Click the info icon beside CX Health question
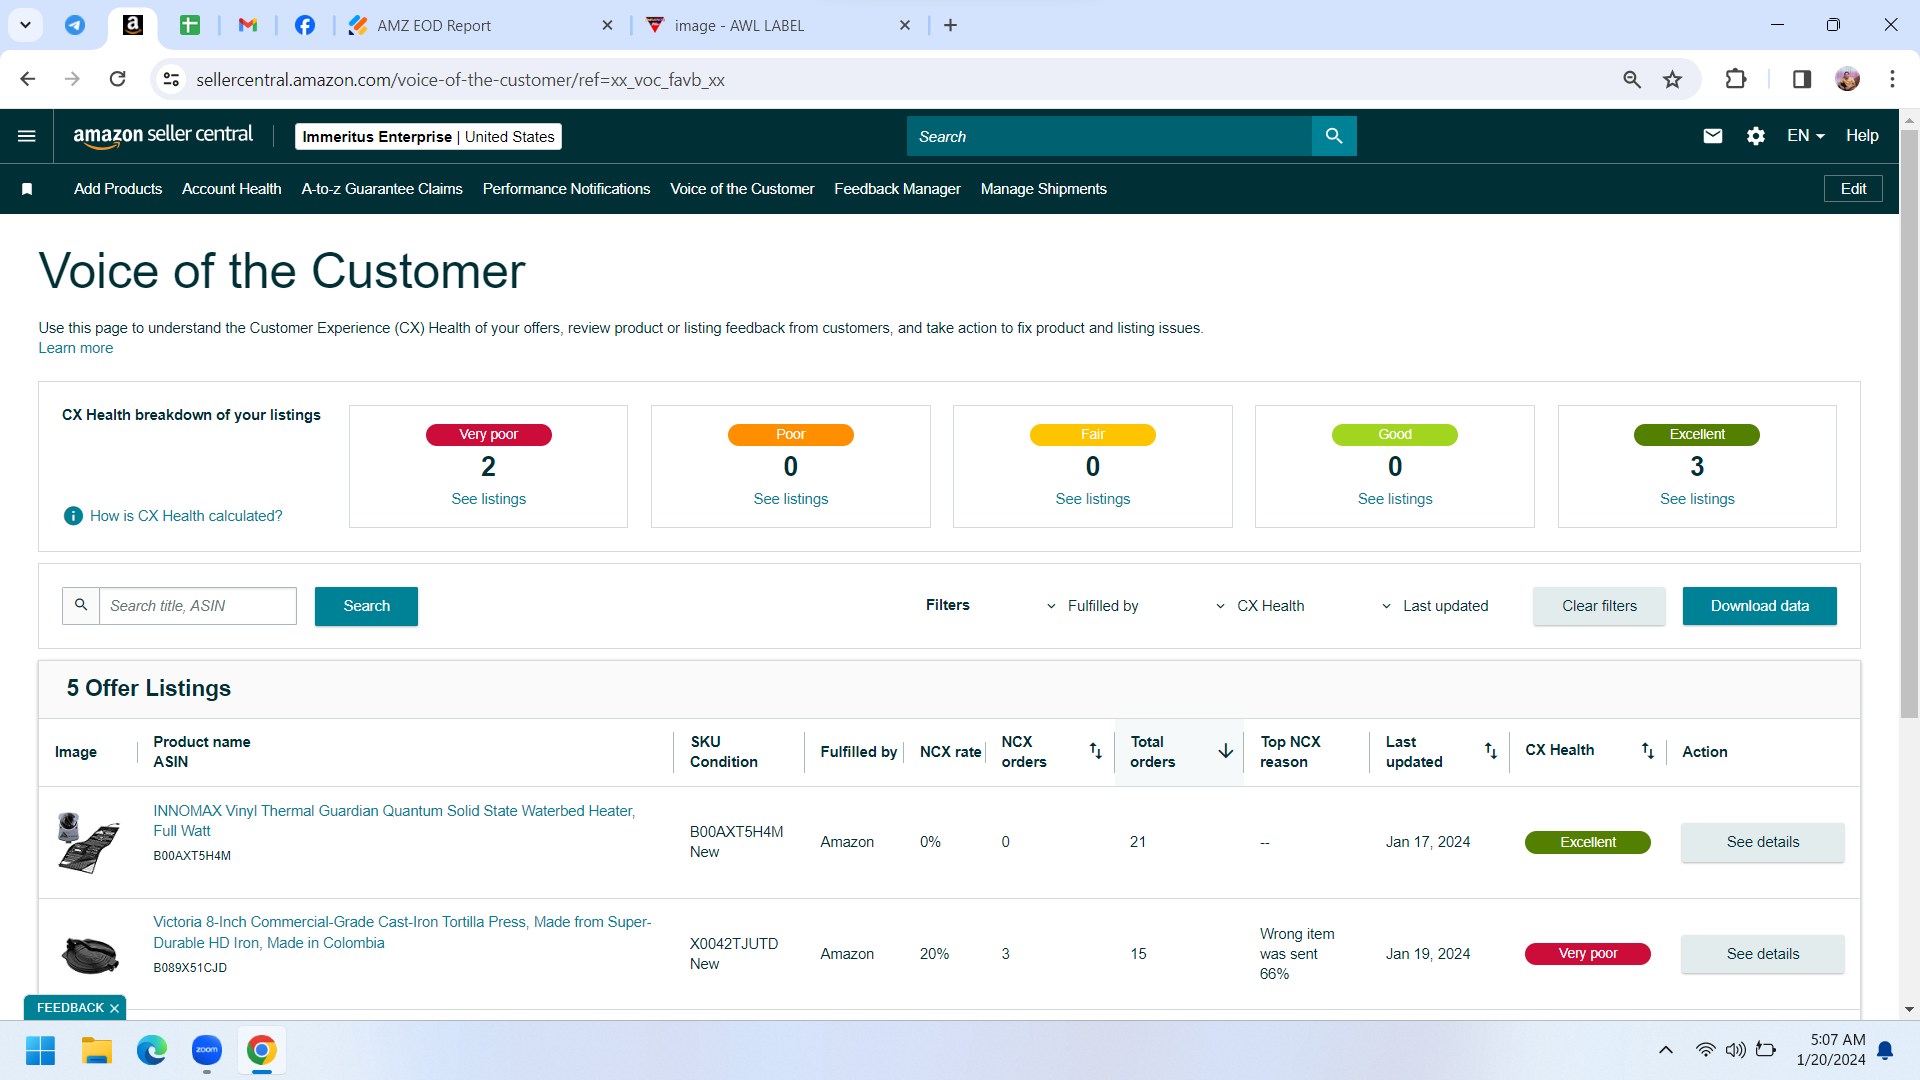 click(x=73, y=516)
